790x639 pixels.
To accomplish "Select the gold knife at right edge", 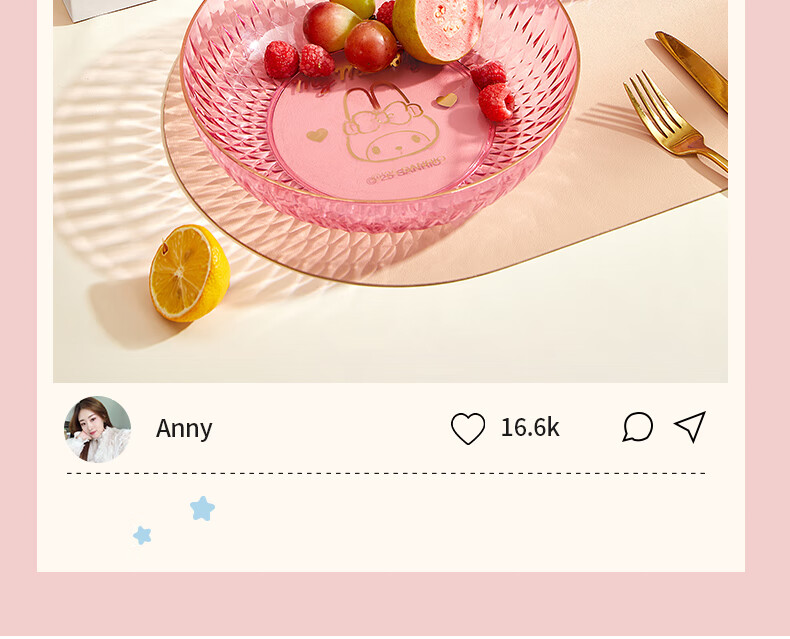I will [x=693, y=70].
